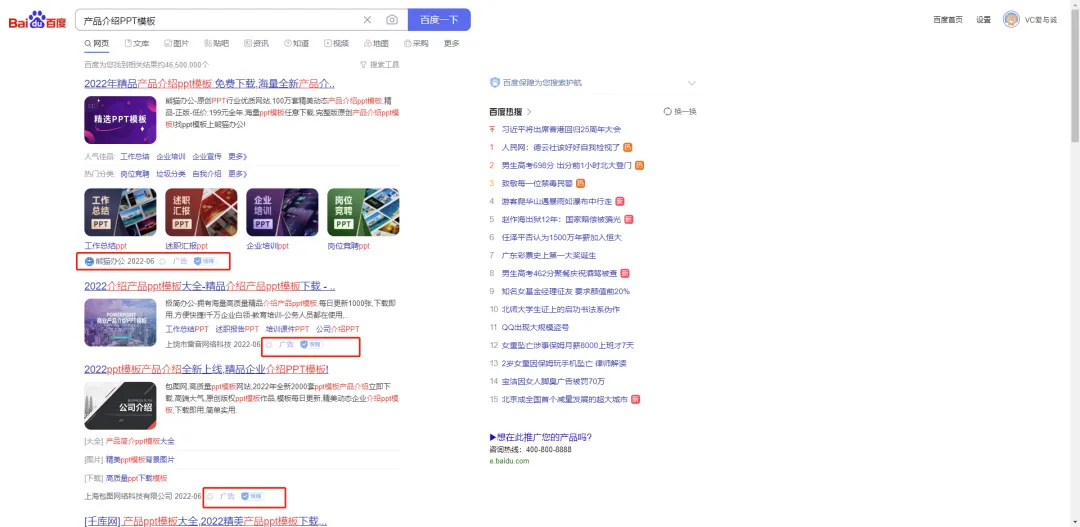The height and width of the screenshot is (527, 1080).
Task: Open hot search QQ出现大规模盗号
Action: coord(534,327)
